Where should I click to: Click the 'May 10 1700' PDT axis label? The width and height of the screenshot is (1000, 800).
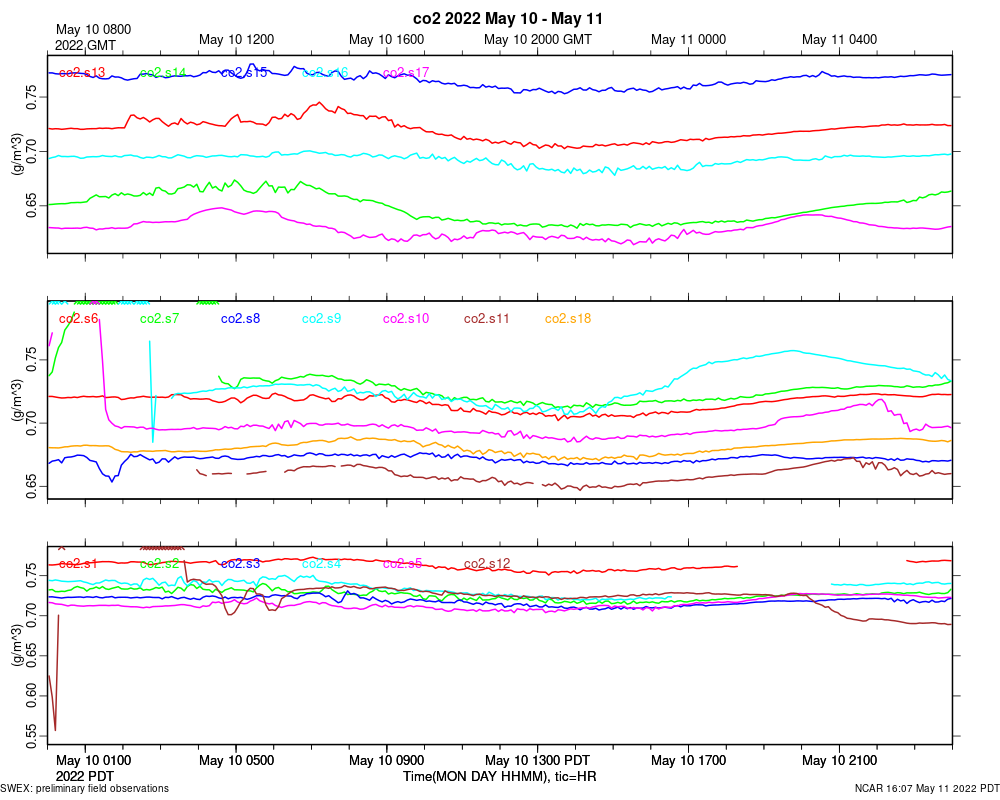[x=688, y=760]
